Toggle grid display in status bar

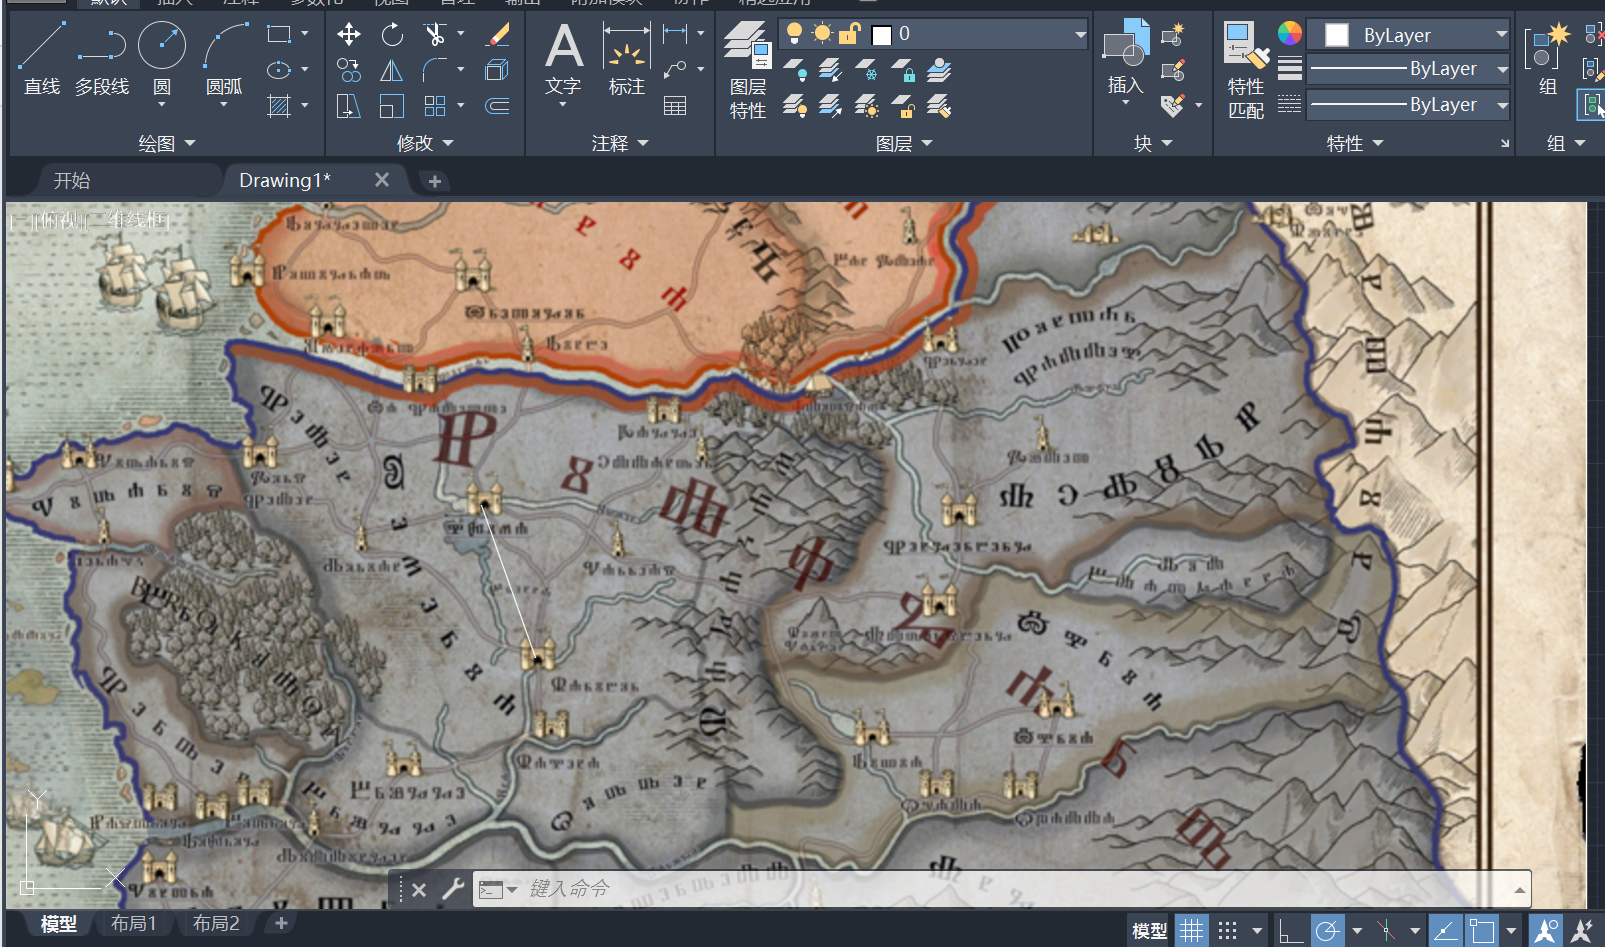click(1191, 931)
